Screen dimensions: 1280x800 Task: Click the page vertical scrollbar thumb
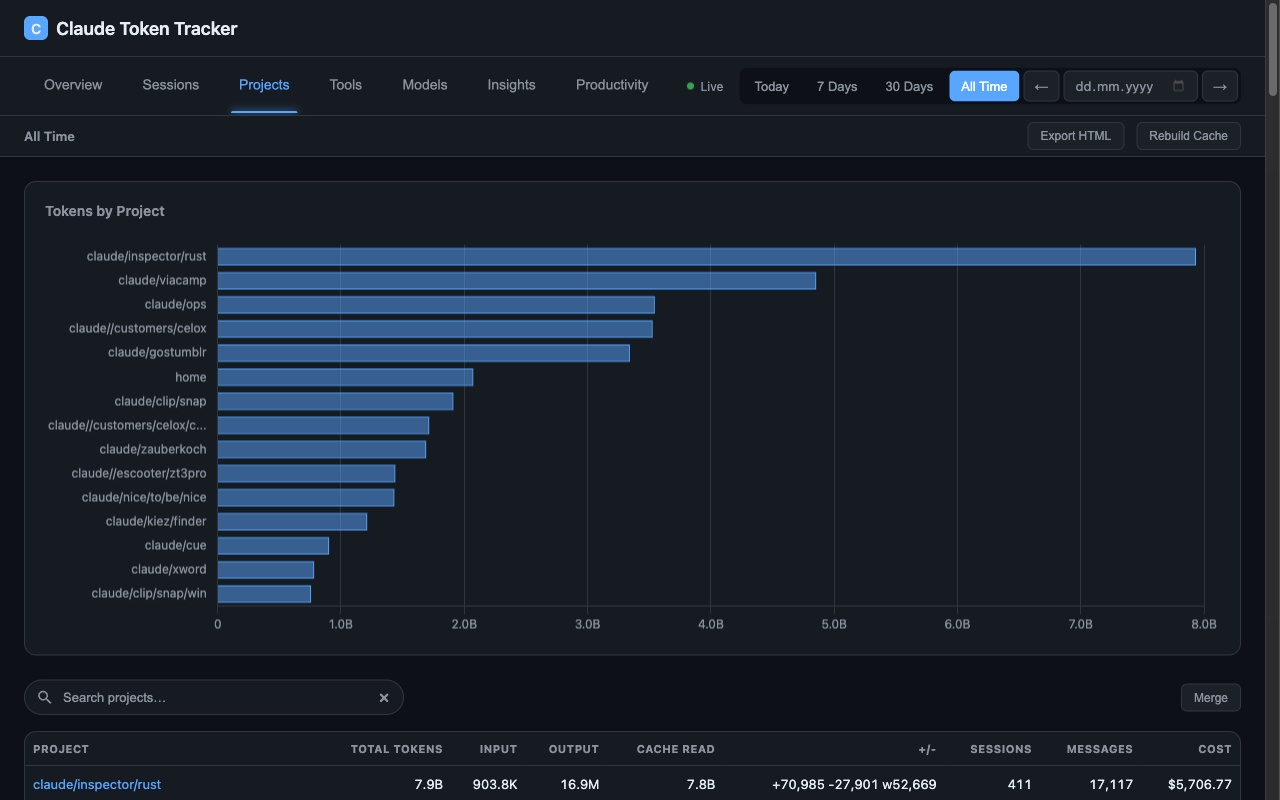click(1272, 50)
